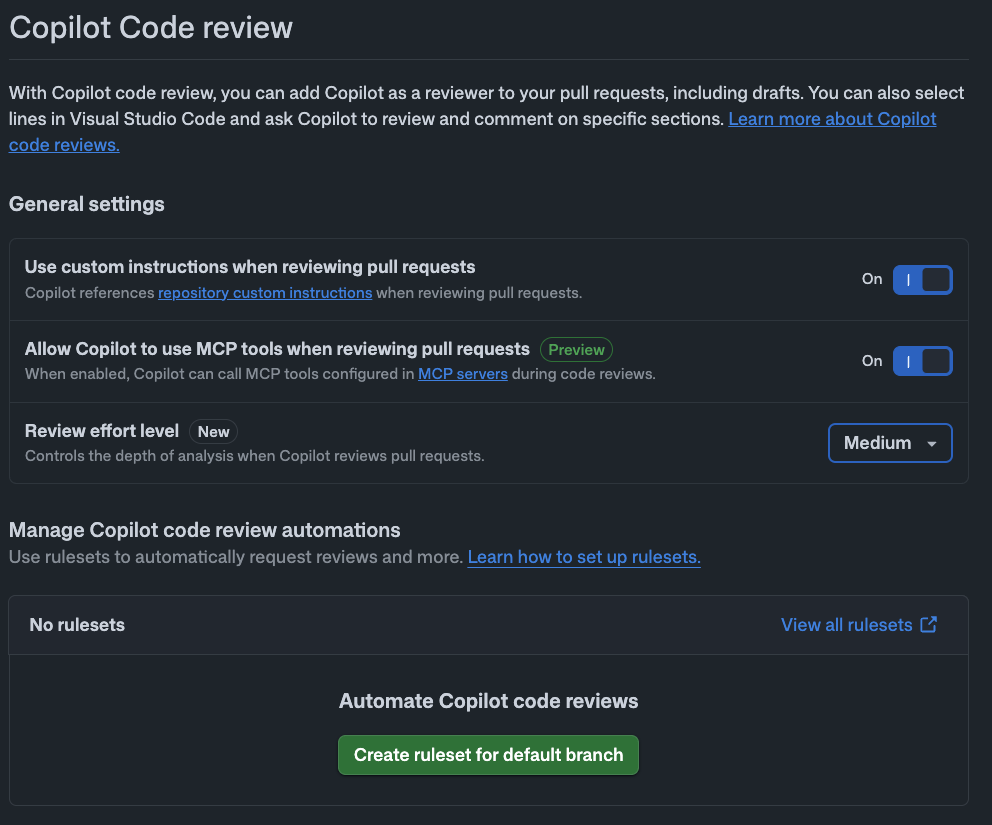Click the Preview badge next to MCP tools
Image resolution: width=992 pixels, height=825 pixels.
[x=576, y=350]
